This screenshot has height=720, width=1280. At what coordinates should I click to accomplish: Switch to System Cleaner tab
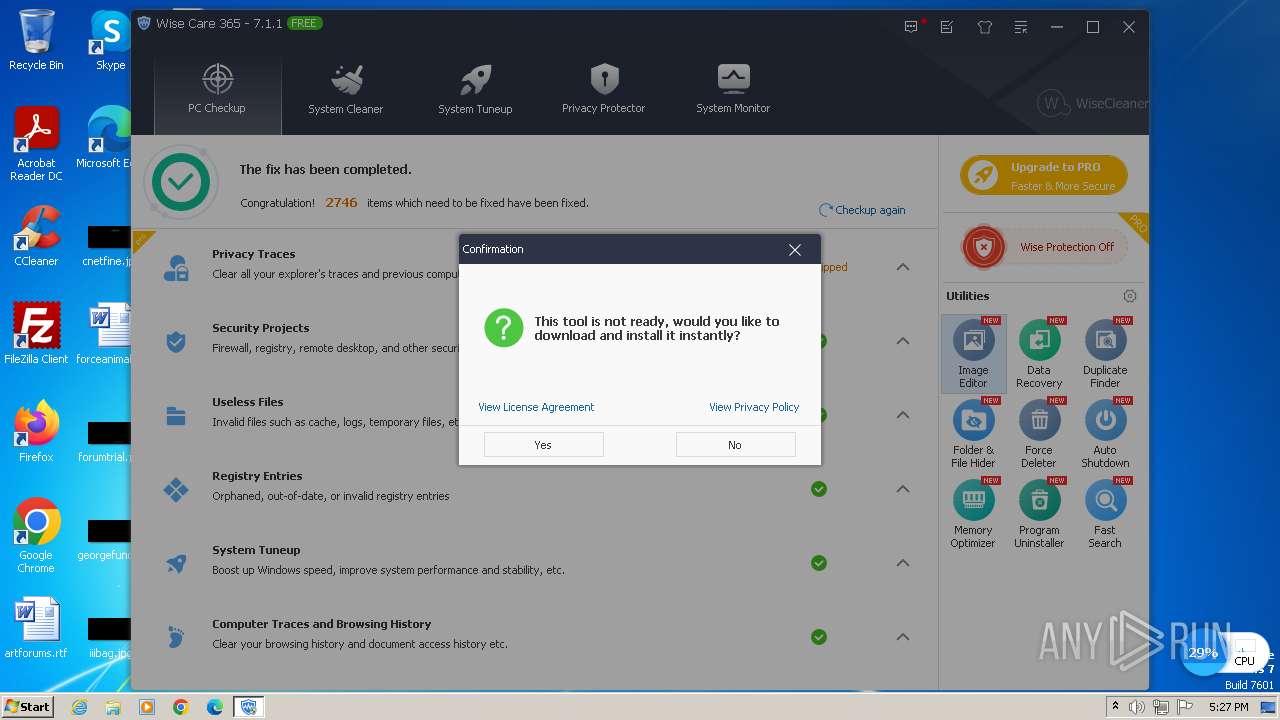tap(345, 90)
